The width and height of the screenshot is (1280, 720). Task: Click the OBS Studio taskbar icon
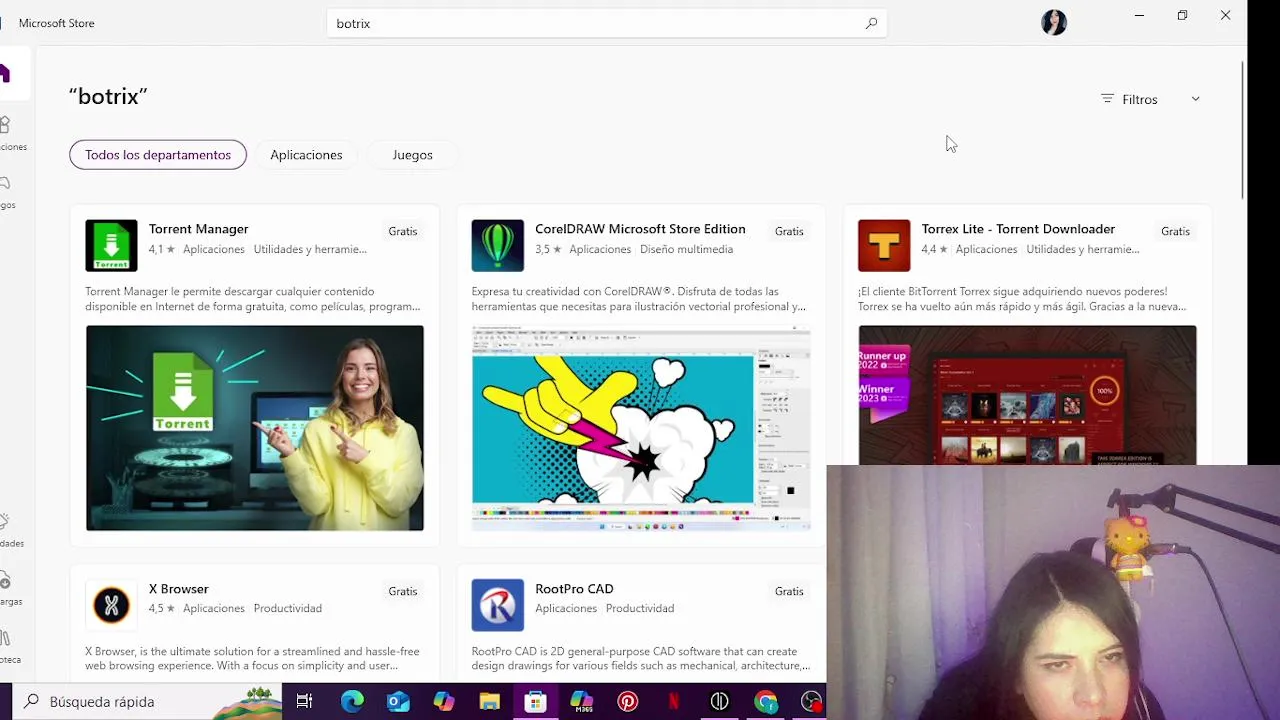pyautogui.click(x=812, y=701)
